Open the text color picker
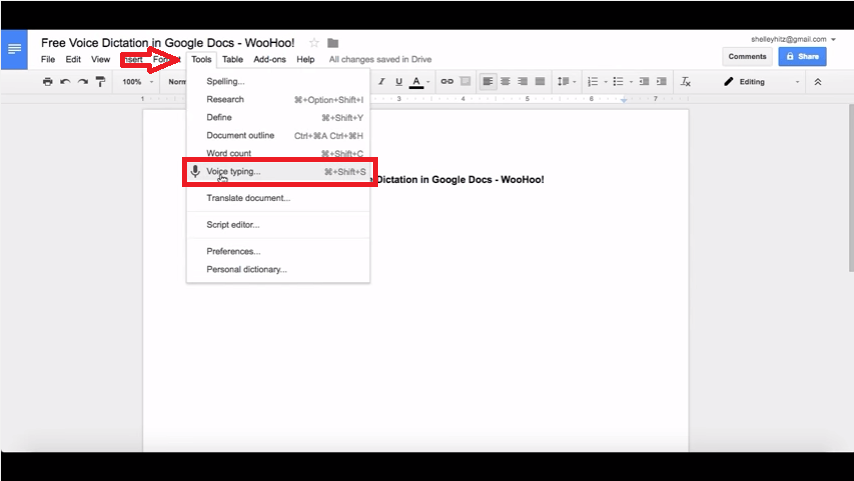854x481 pixels. (419, 82)
